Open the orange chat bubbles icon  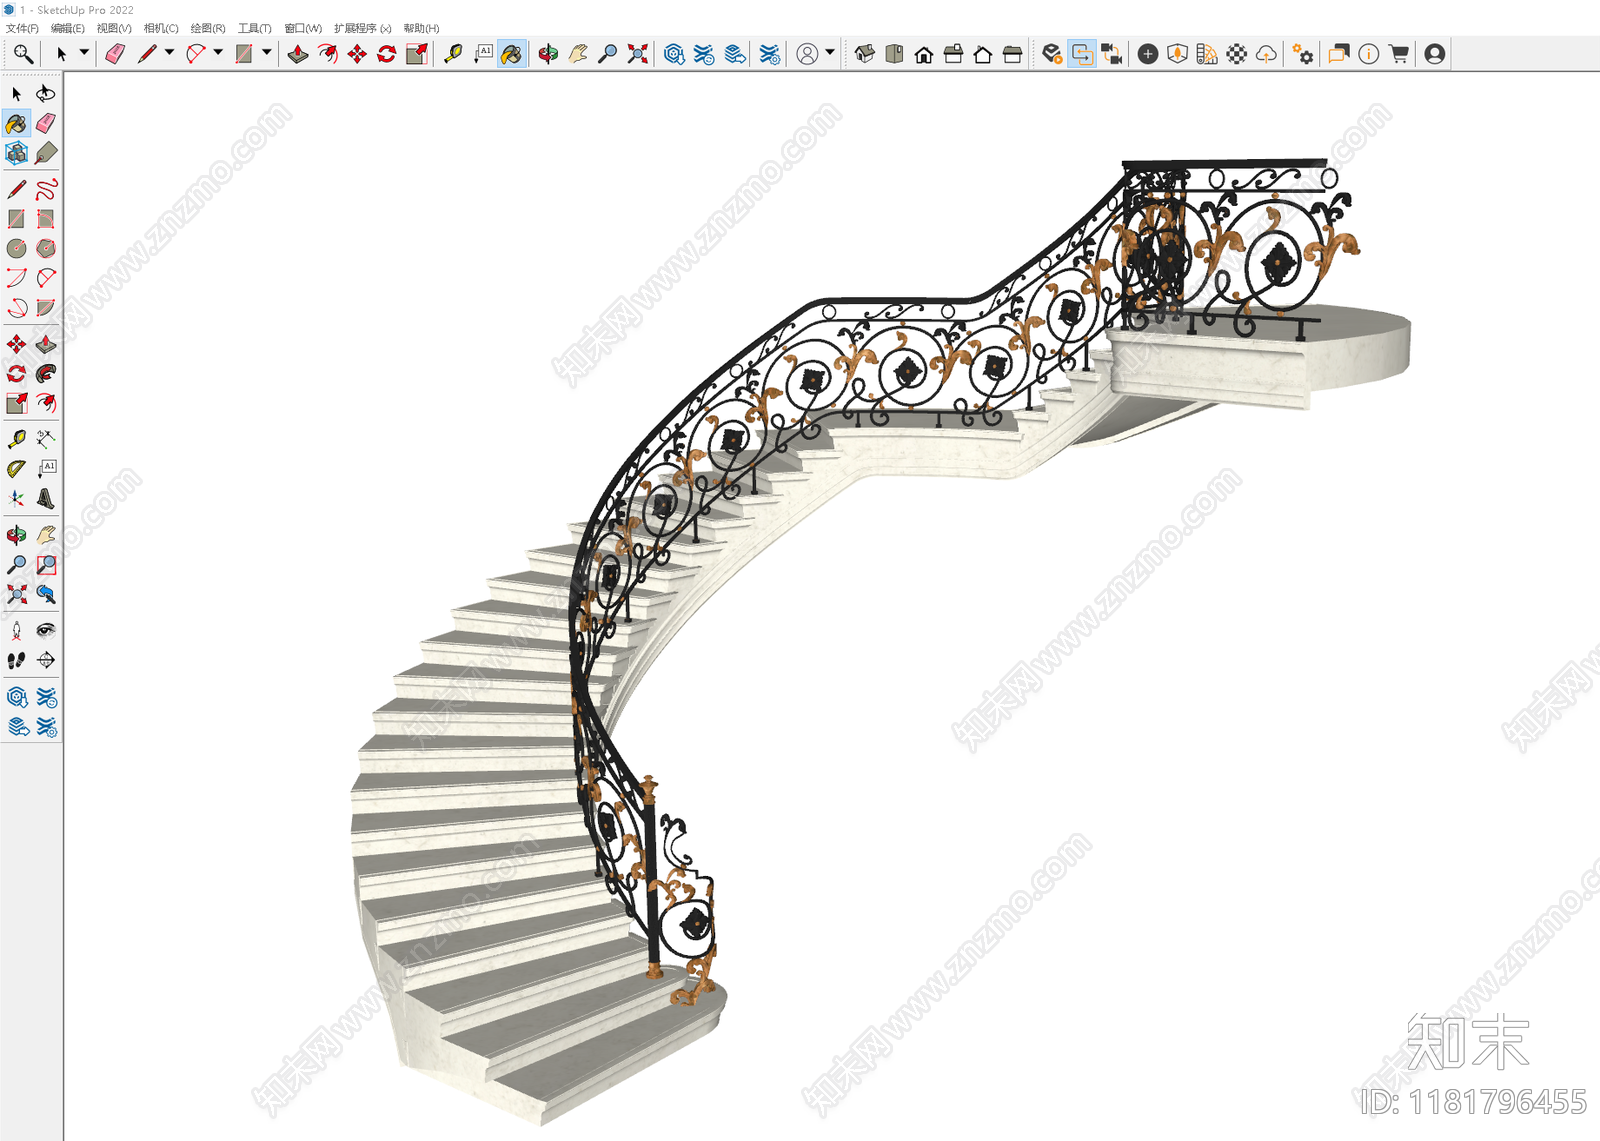click(1339, 54)
